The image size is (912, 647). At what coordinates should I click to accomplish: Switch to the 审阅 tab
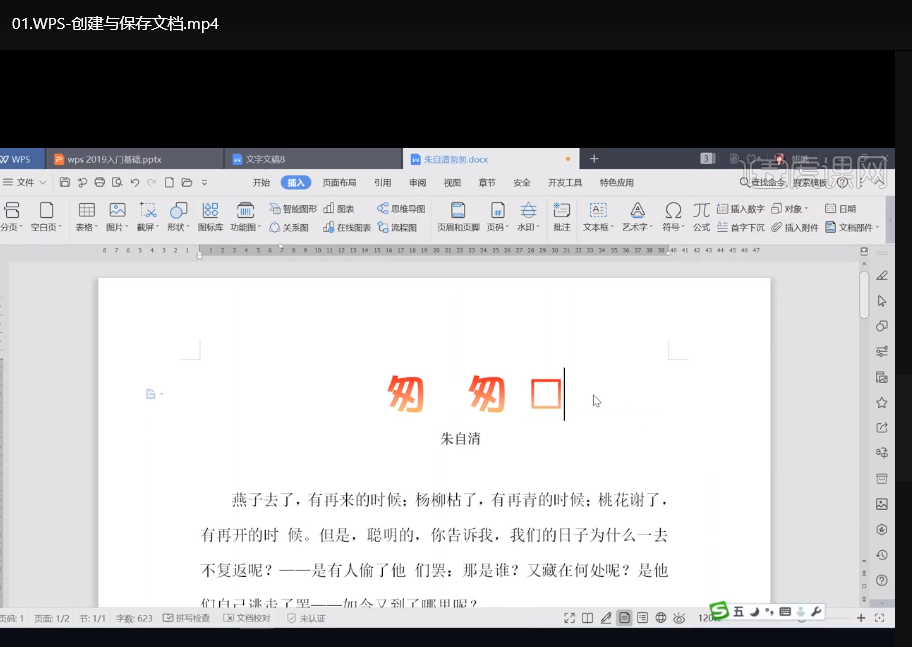click(x=417, y=182)
